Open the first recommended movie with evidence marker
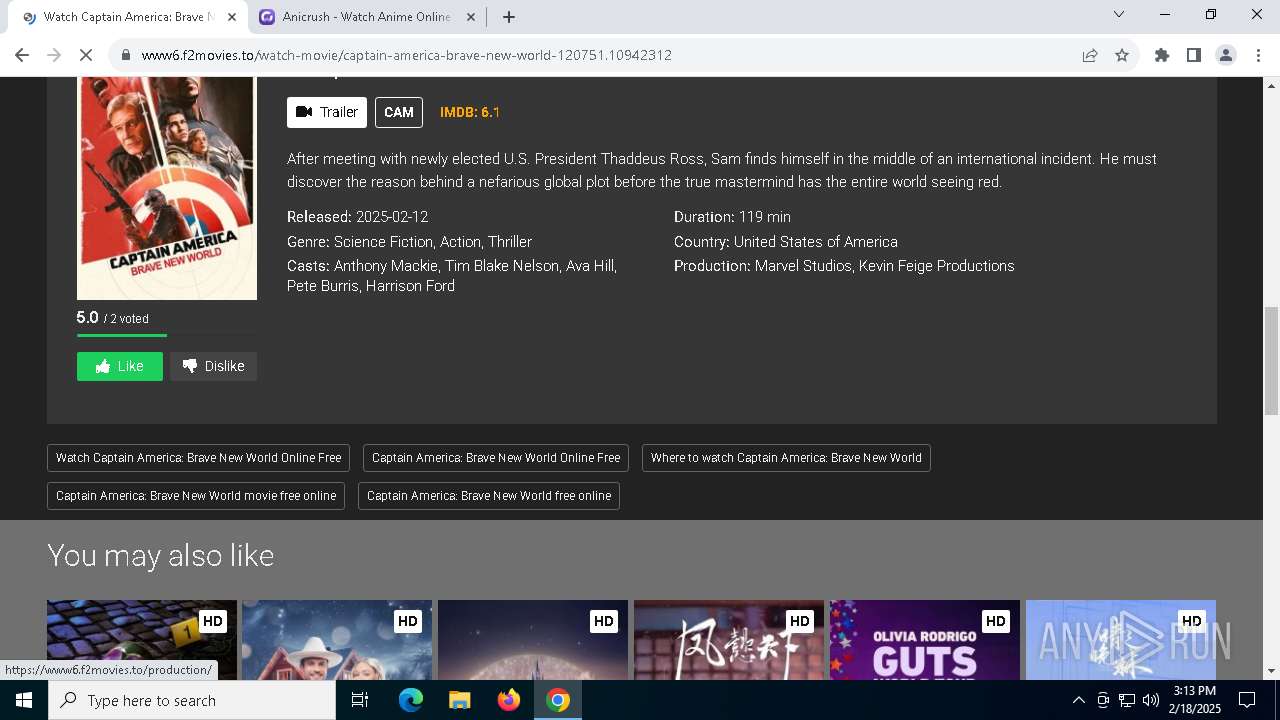This screenshot has height=720, width=1280. (142, 640)
